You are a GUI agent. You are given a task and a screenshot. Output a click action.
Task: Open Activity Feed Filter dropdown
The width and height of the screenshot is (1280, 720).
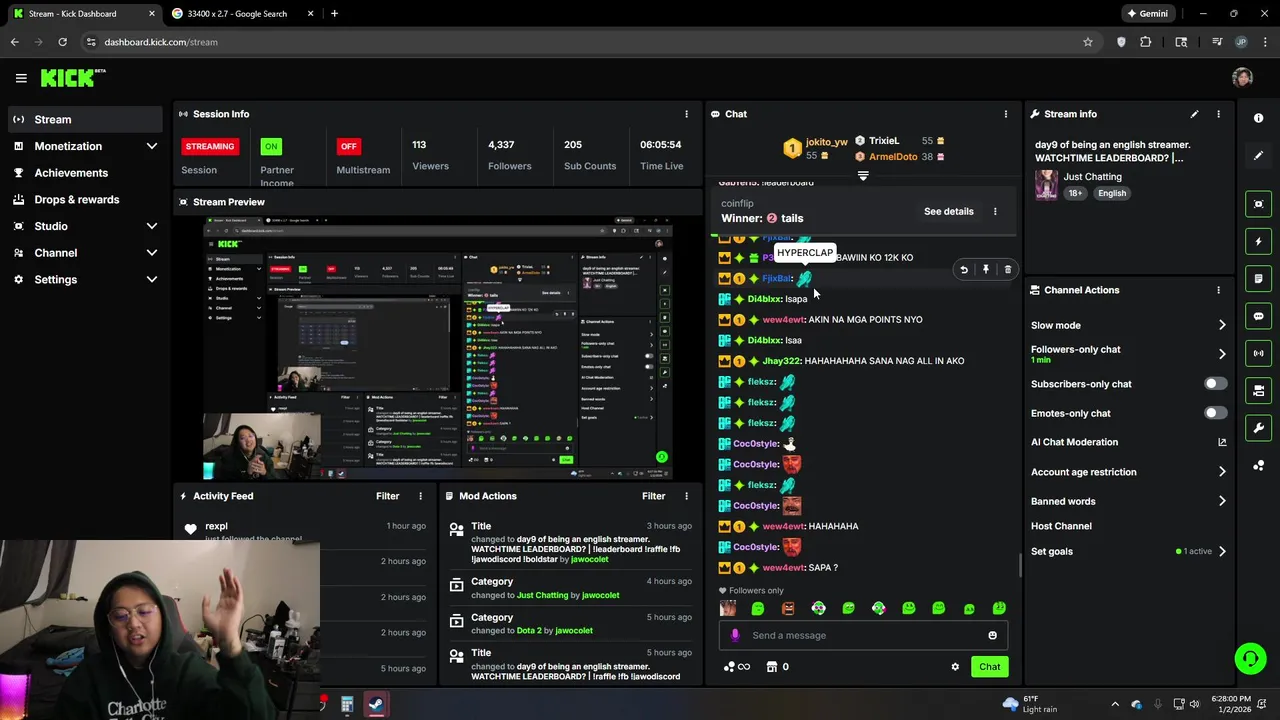coord(387,496)
